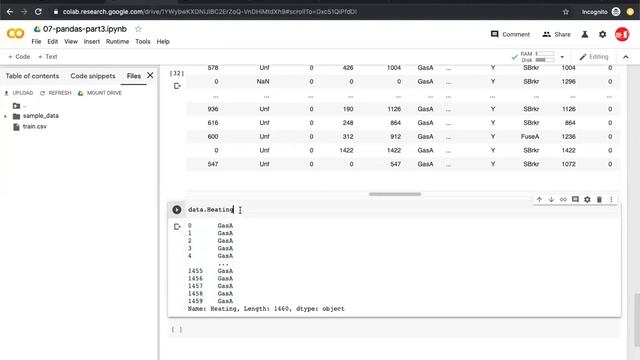Click the Editing mode button
Viewport: 640px width, 360px height.
point(594,57)
